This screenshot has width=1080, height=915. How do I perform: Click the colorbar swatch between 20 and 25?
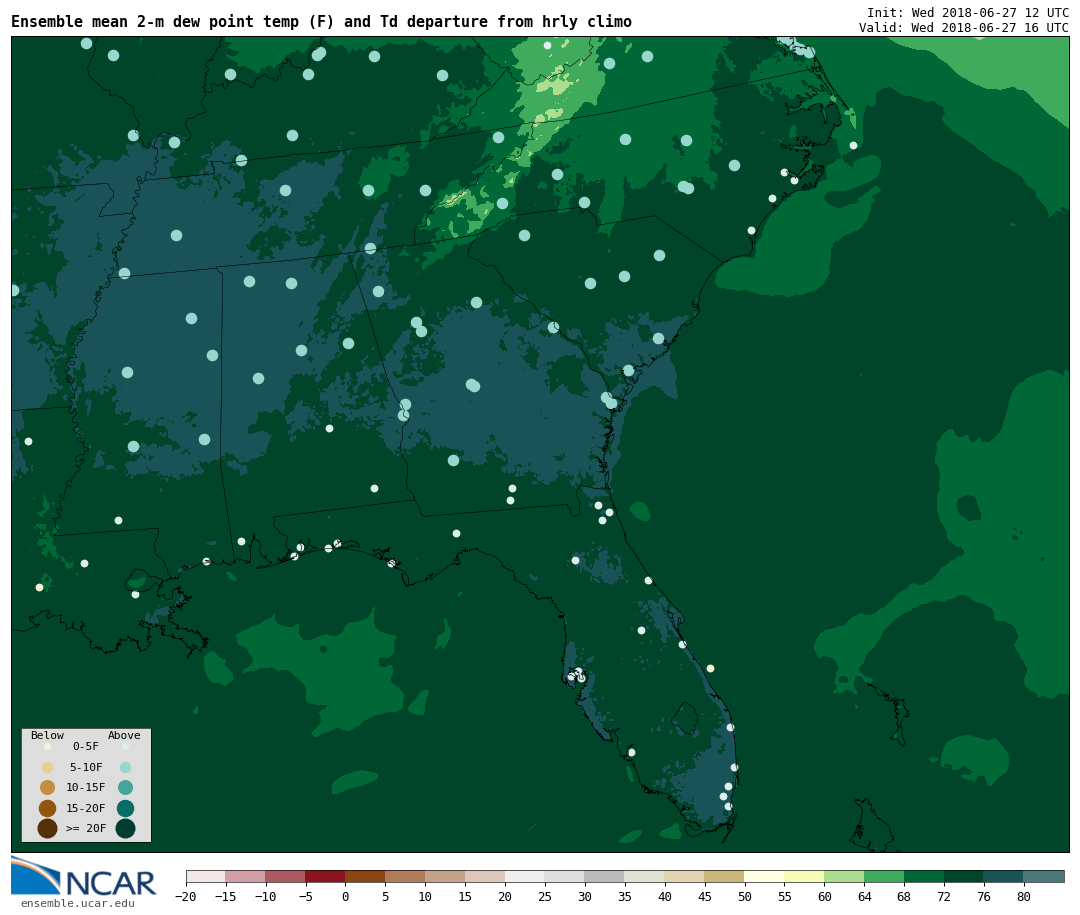525,876
